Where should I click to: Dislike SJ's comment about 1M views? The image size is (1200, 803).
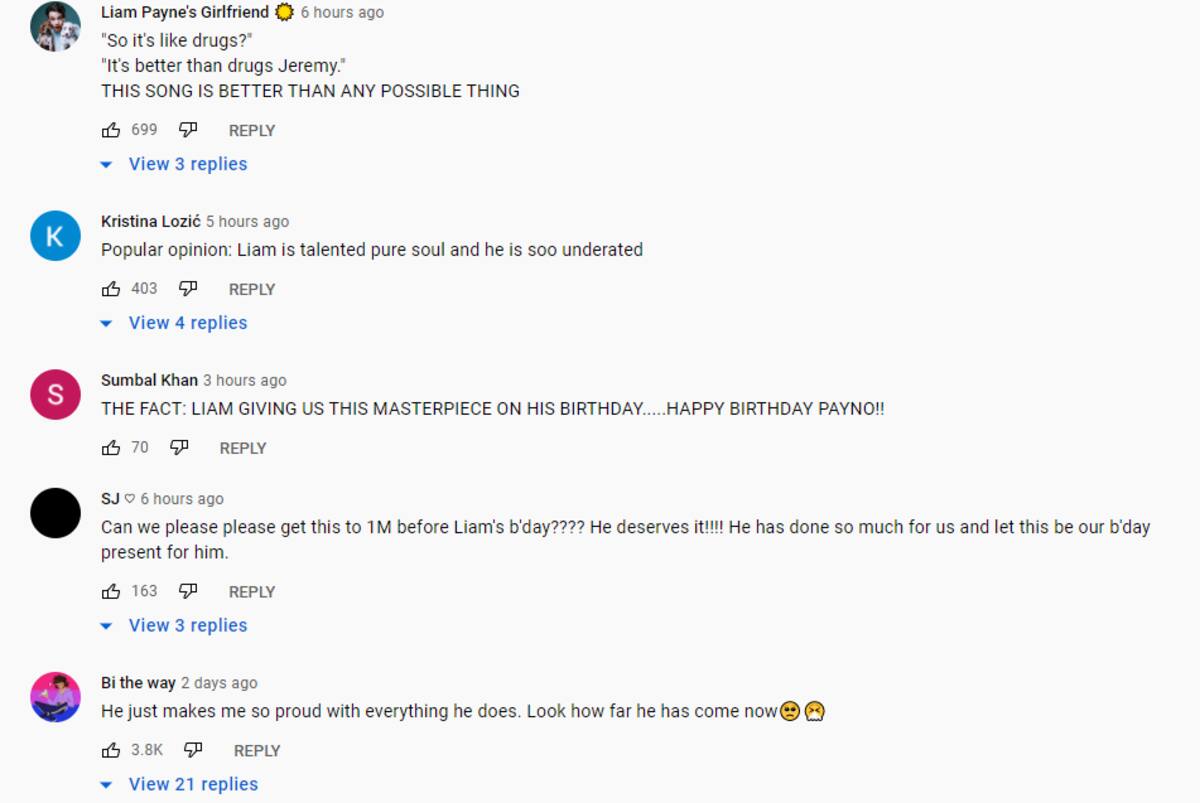pyautogui.click(x=188, y=592)
